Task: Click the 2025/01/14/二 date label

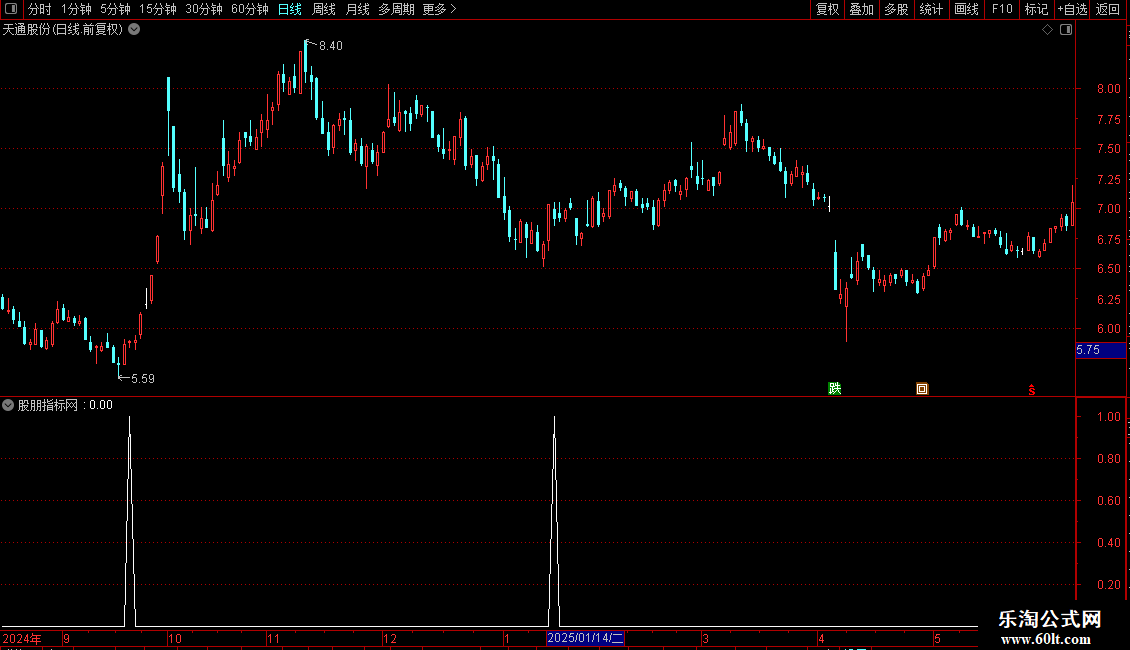Action: point(585,638)
